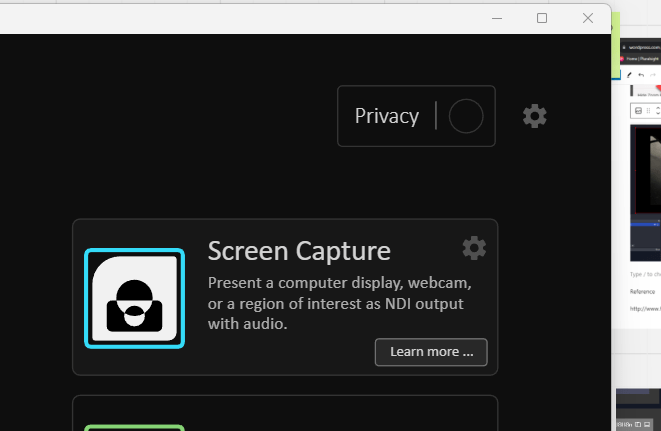Click the Learn more … button
Image resolution: width=661 pixels, height=431 pixels.
431,352
